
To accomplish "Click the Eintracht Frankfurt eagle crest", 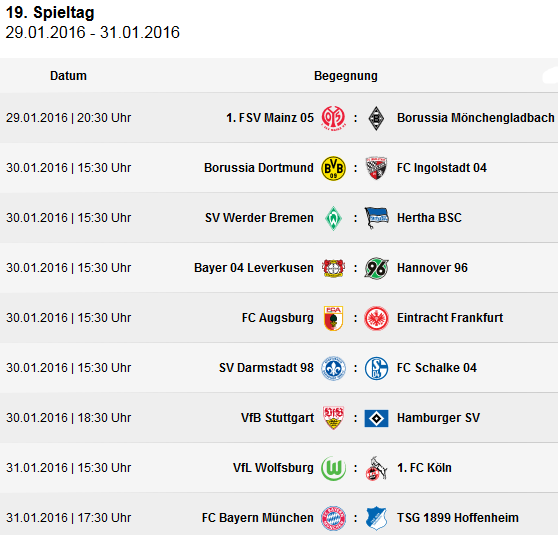I will click(376, 318).
